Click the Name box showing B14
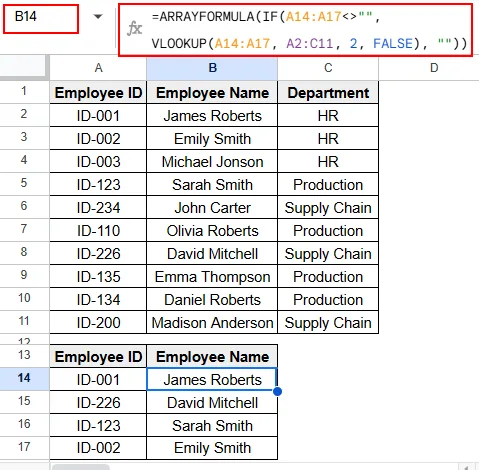479x470 pixels. (41, 19)
